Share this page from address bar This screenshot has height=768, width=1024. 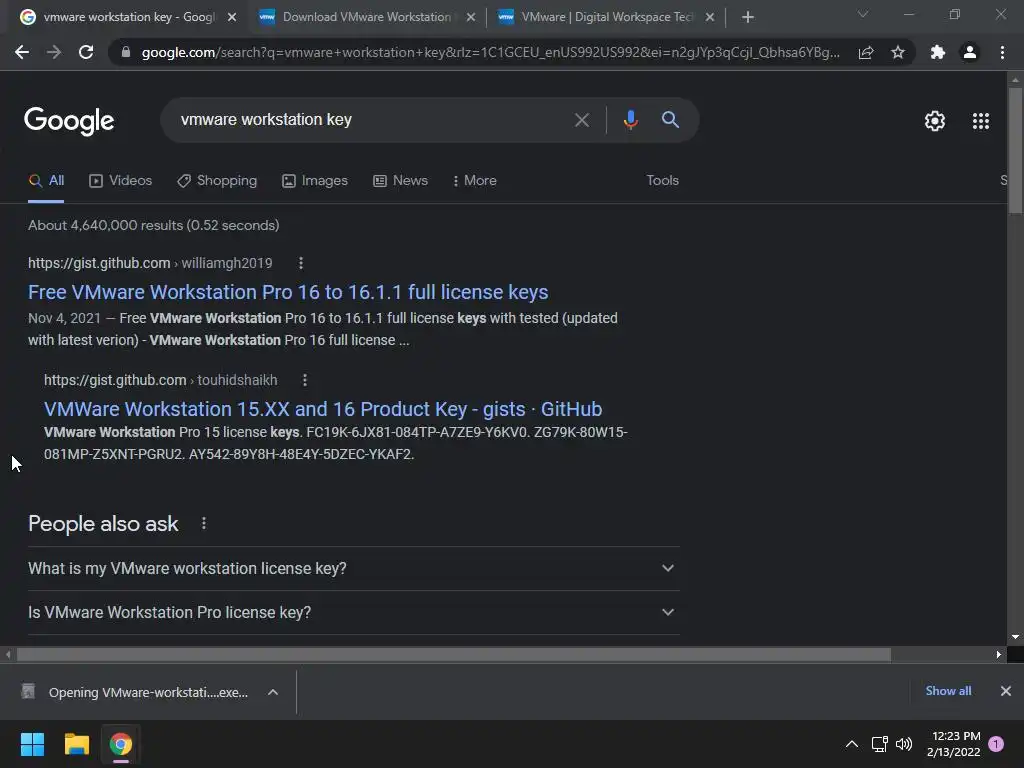pos(866,52)
